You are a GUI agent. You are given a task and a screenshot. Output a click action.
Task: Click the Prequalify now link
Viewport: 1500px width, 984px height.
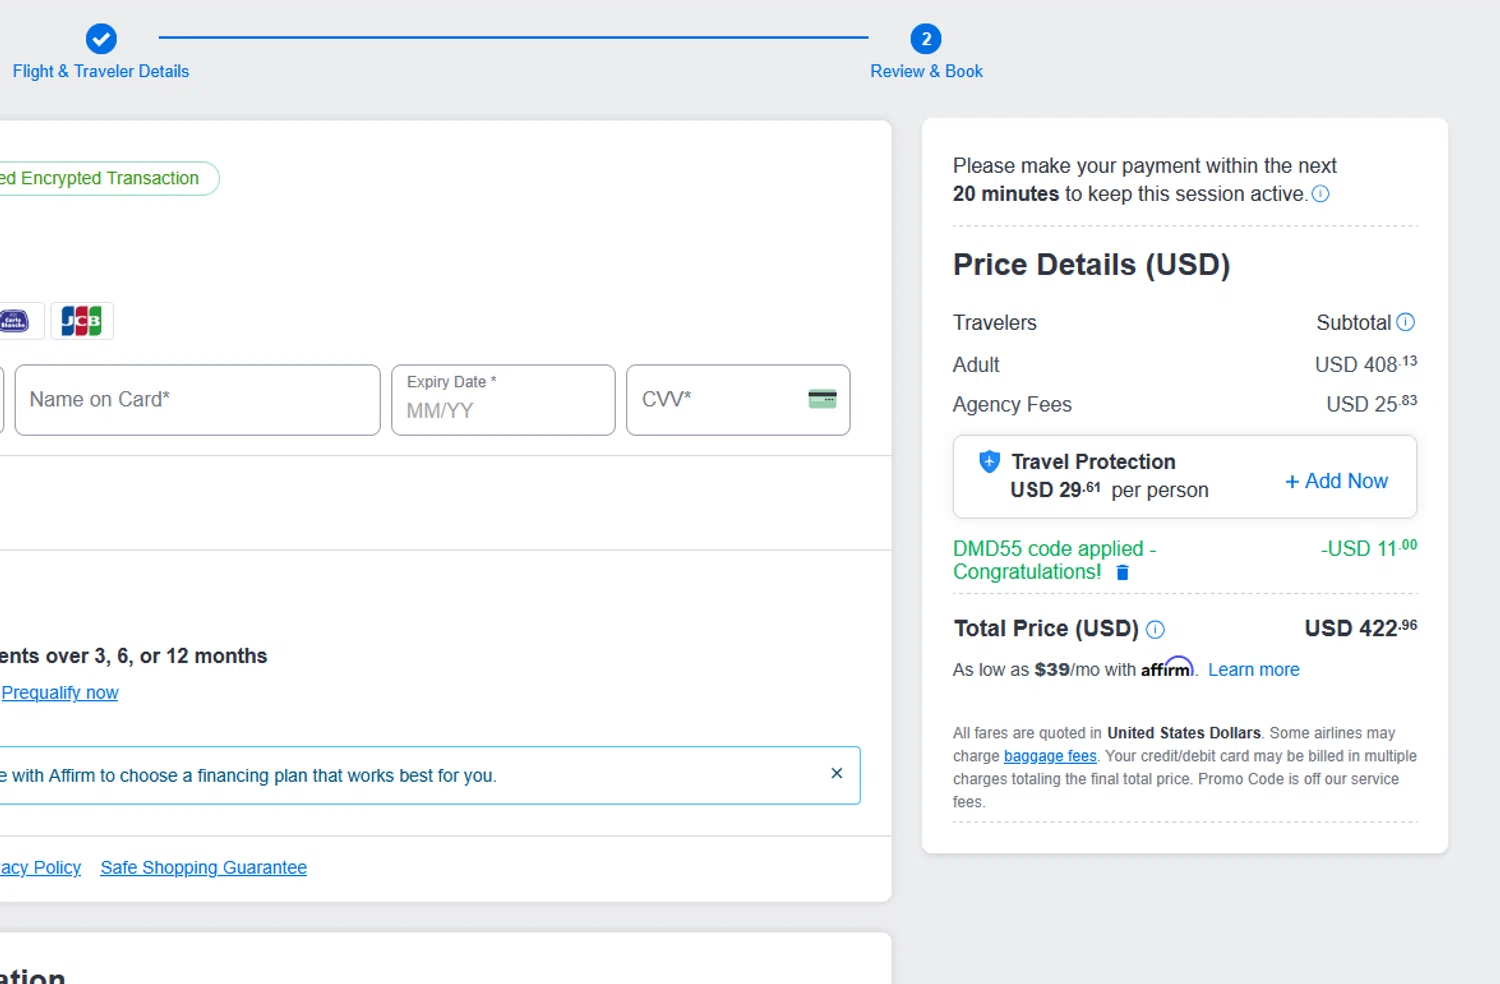pyautogui.click(x=60, y=693)
